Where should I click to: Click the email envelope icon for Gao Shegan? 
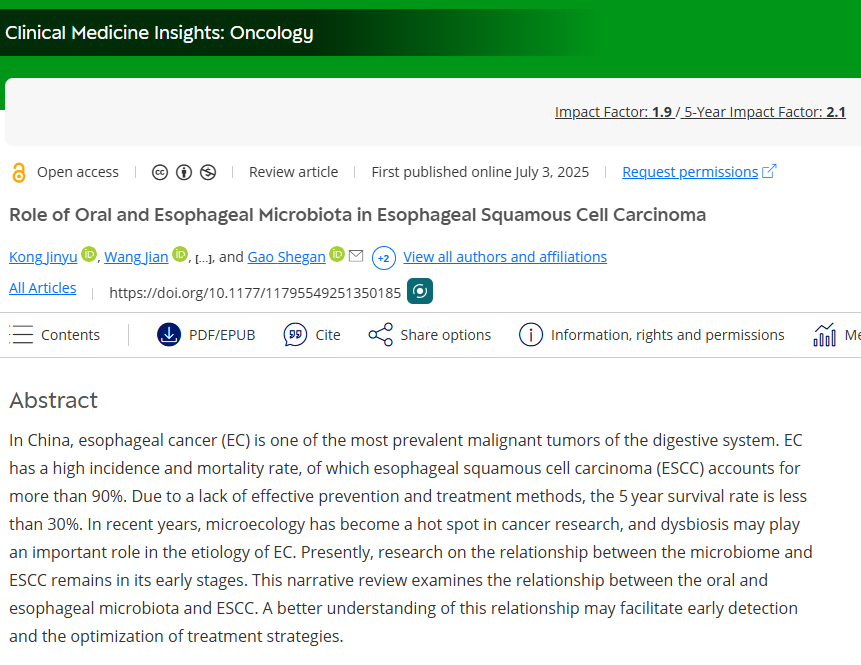tap(356, 256)
